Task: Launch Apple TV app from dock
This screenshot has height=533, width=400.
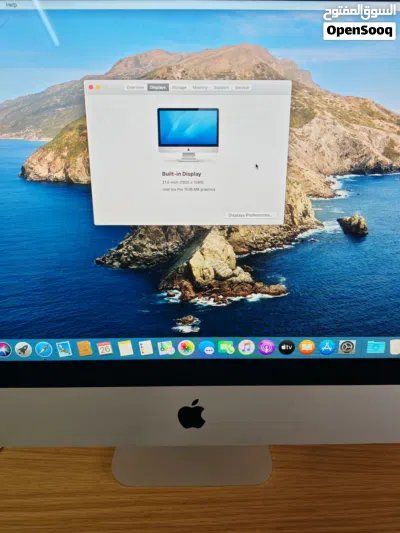Action: click(286, 347)
